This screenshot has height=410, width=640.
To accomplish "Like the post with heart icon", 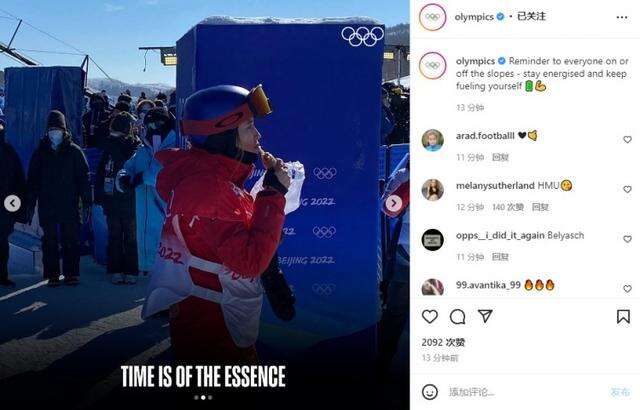I will click(x=430, y=317).
